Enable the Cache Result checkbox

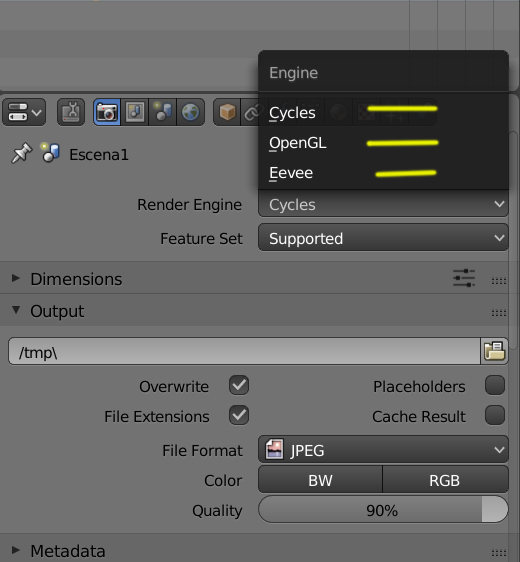(x=495, y=415)
